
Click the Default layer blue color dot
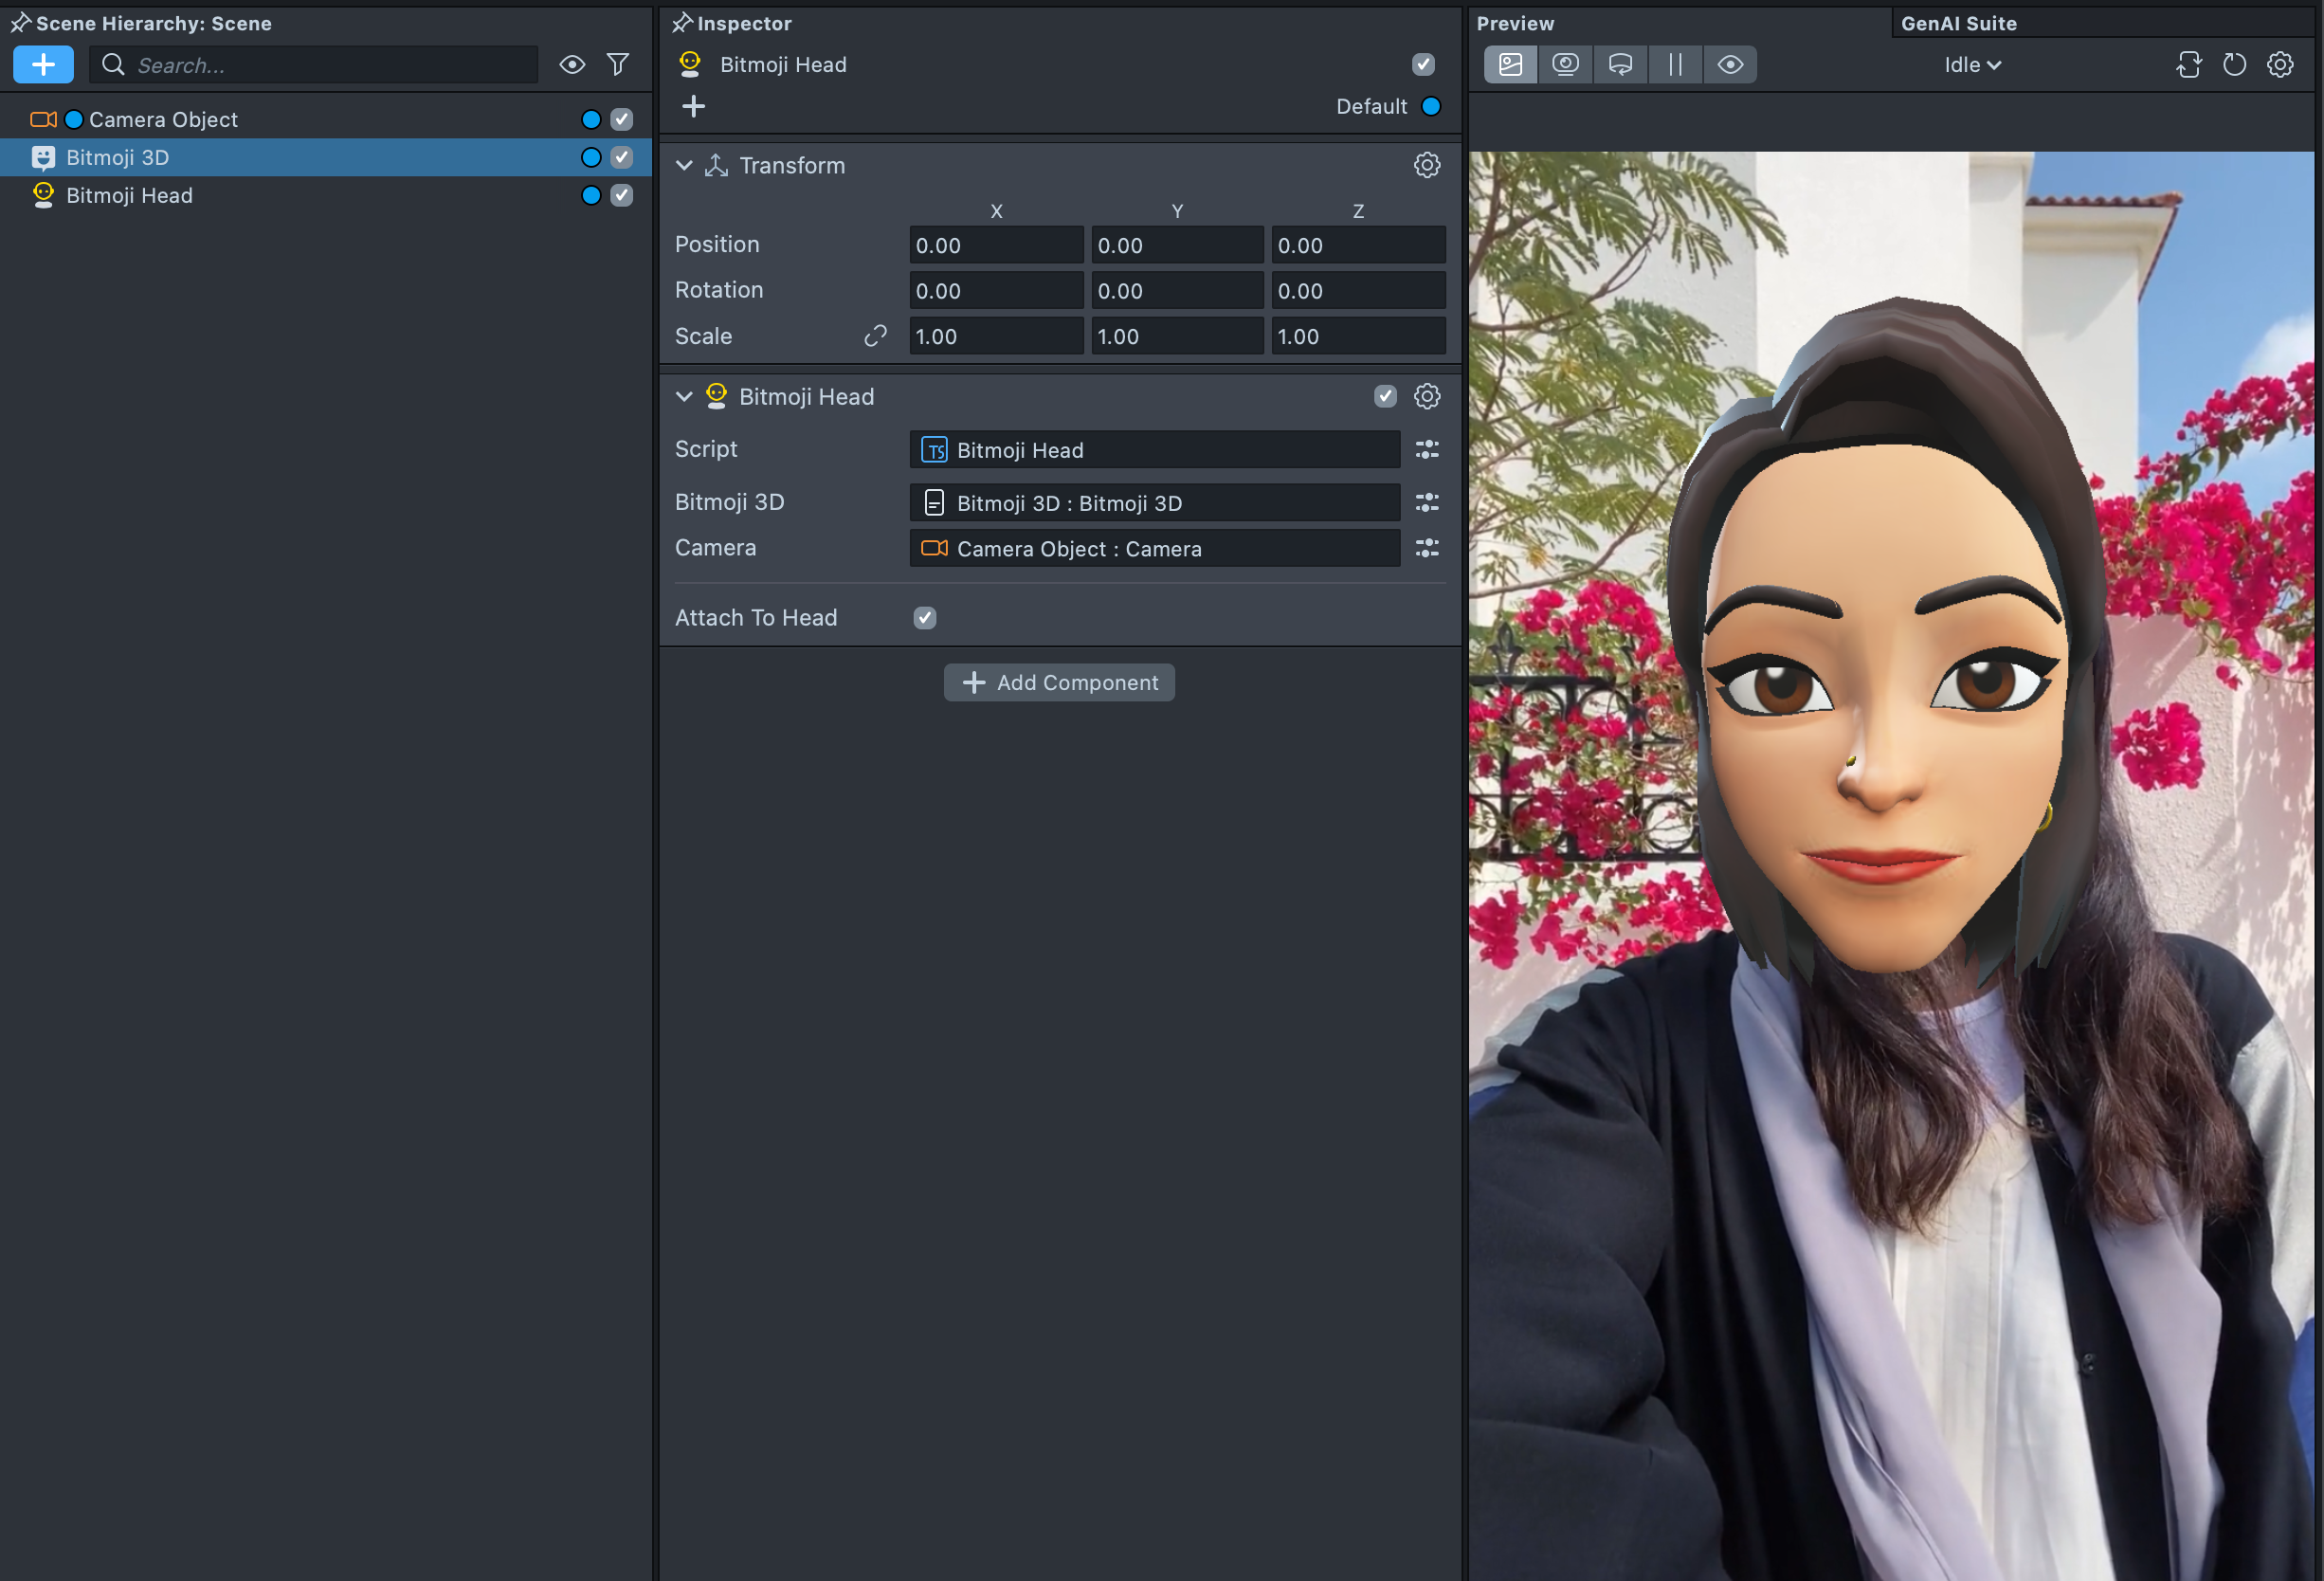[1430, 106]
